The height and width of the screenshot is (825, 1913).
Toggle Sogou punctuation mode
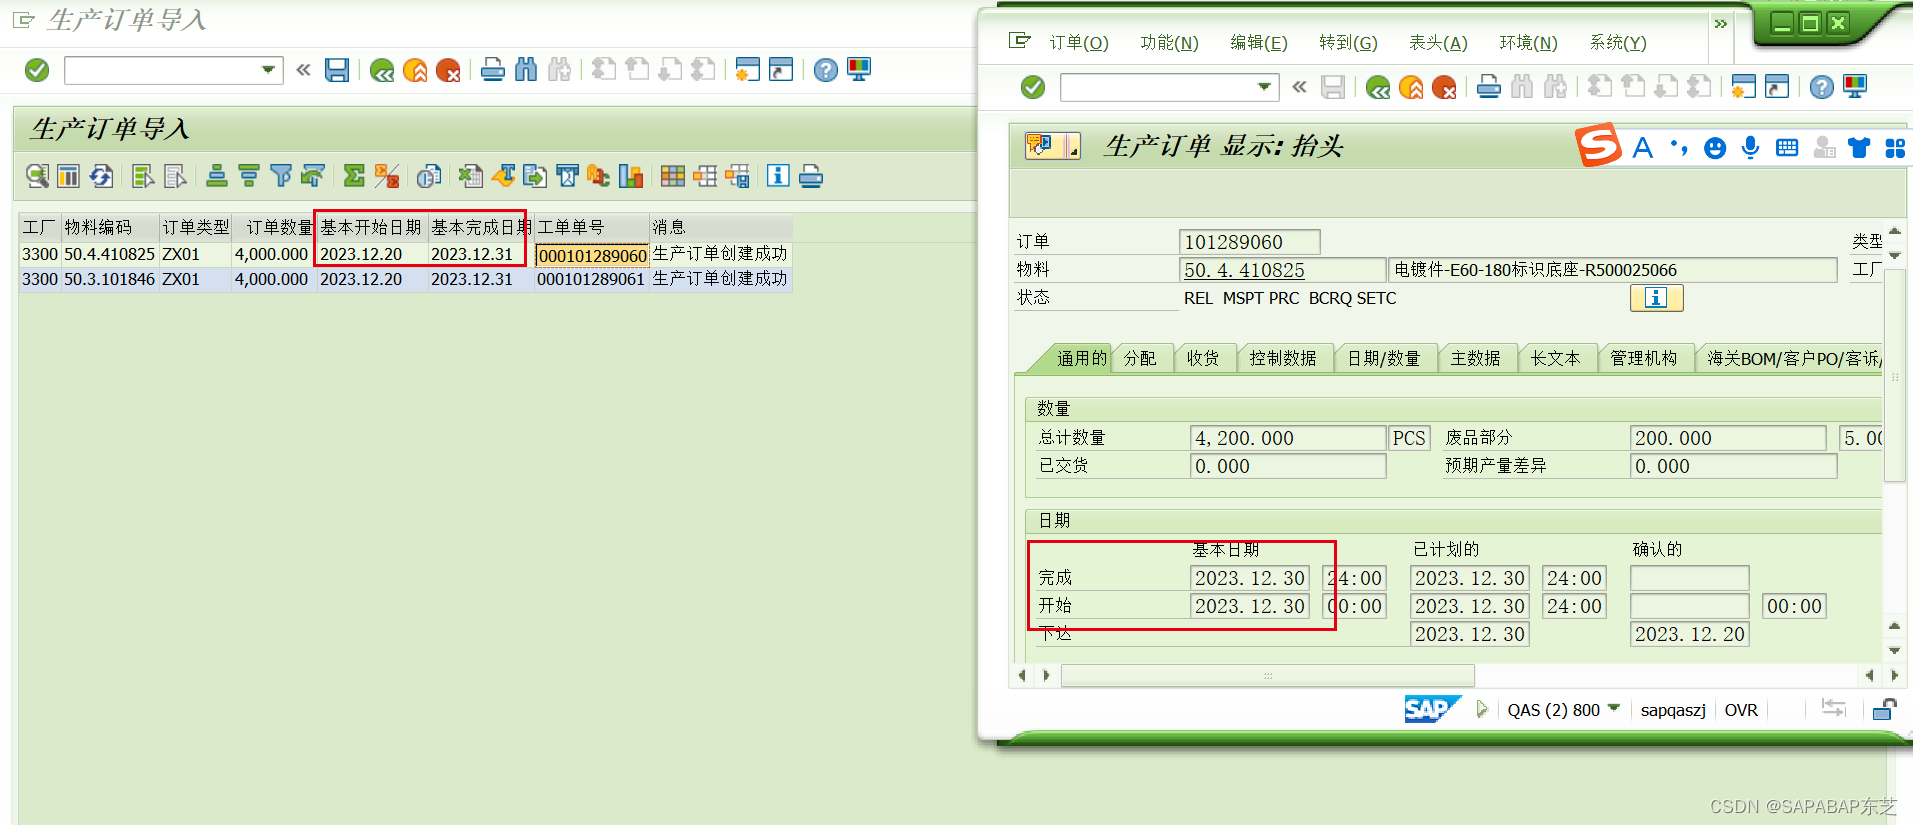coord(1679,148)
